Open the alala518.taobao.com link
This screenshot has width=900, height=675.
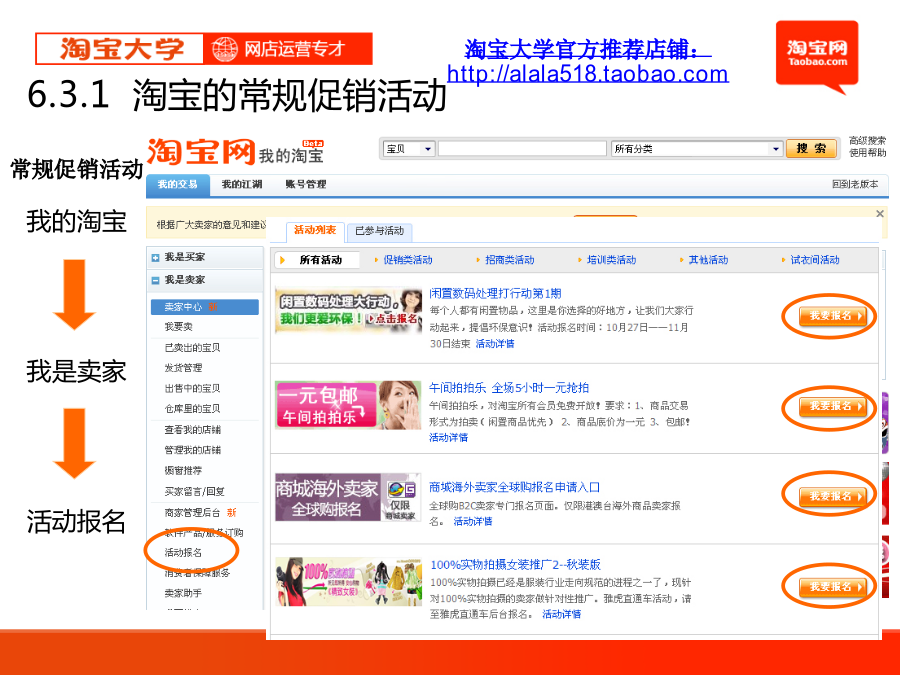click(587, 73)
